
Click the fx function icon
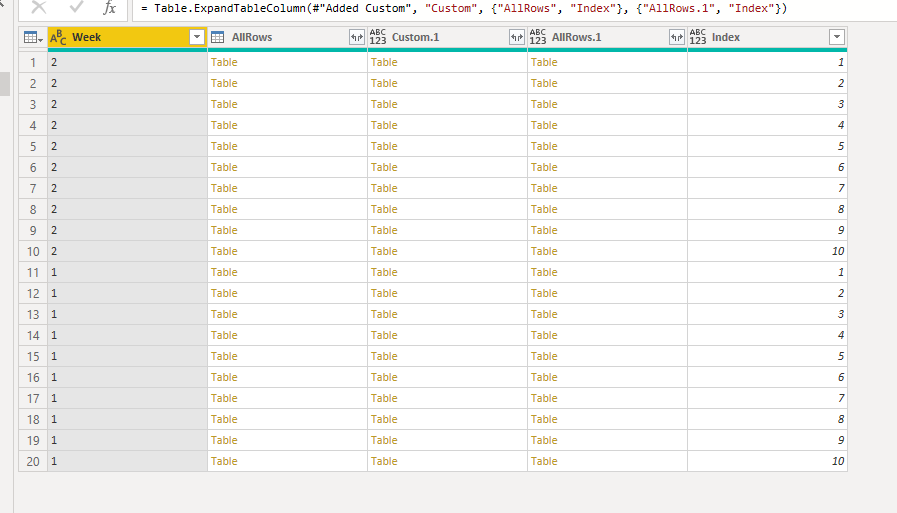point(109,8)
